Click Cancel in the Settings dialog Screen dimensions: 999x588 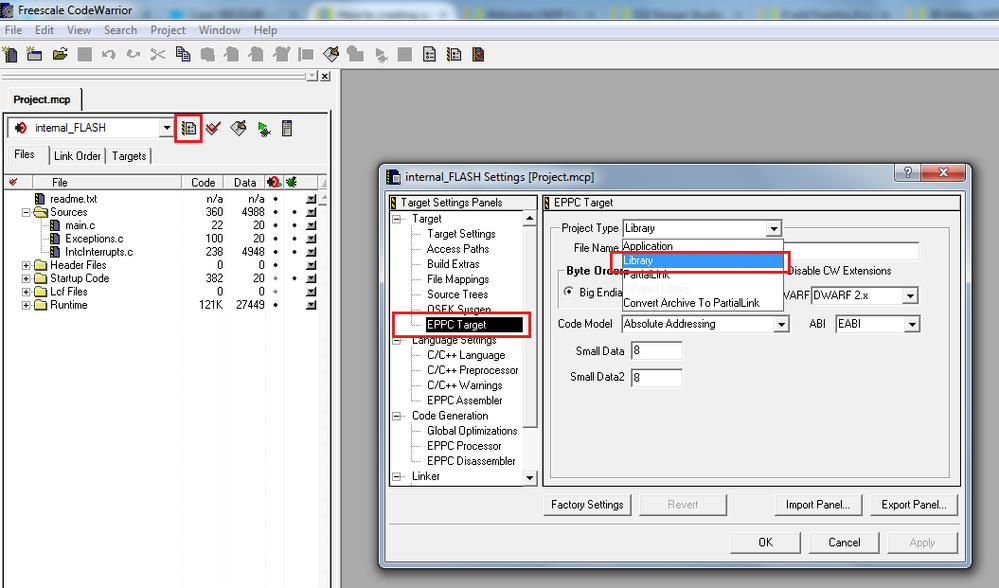click(844, 542)
